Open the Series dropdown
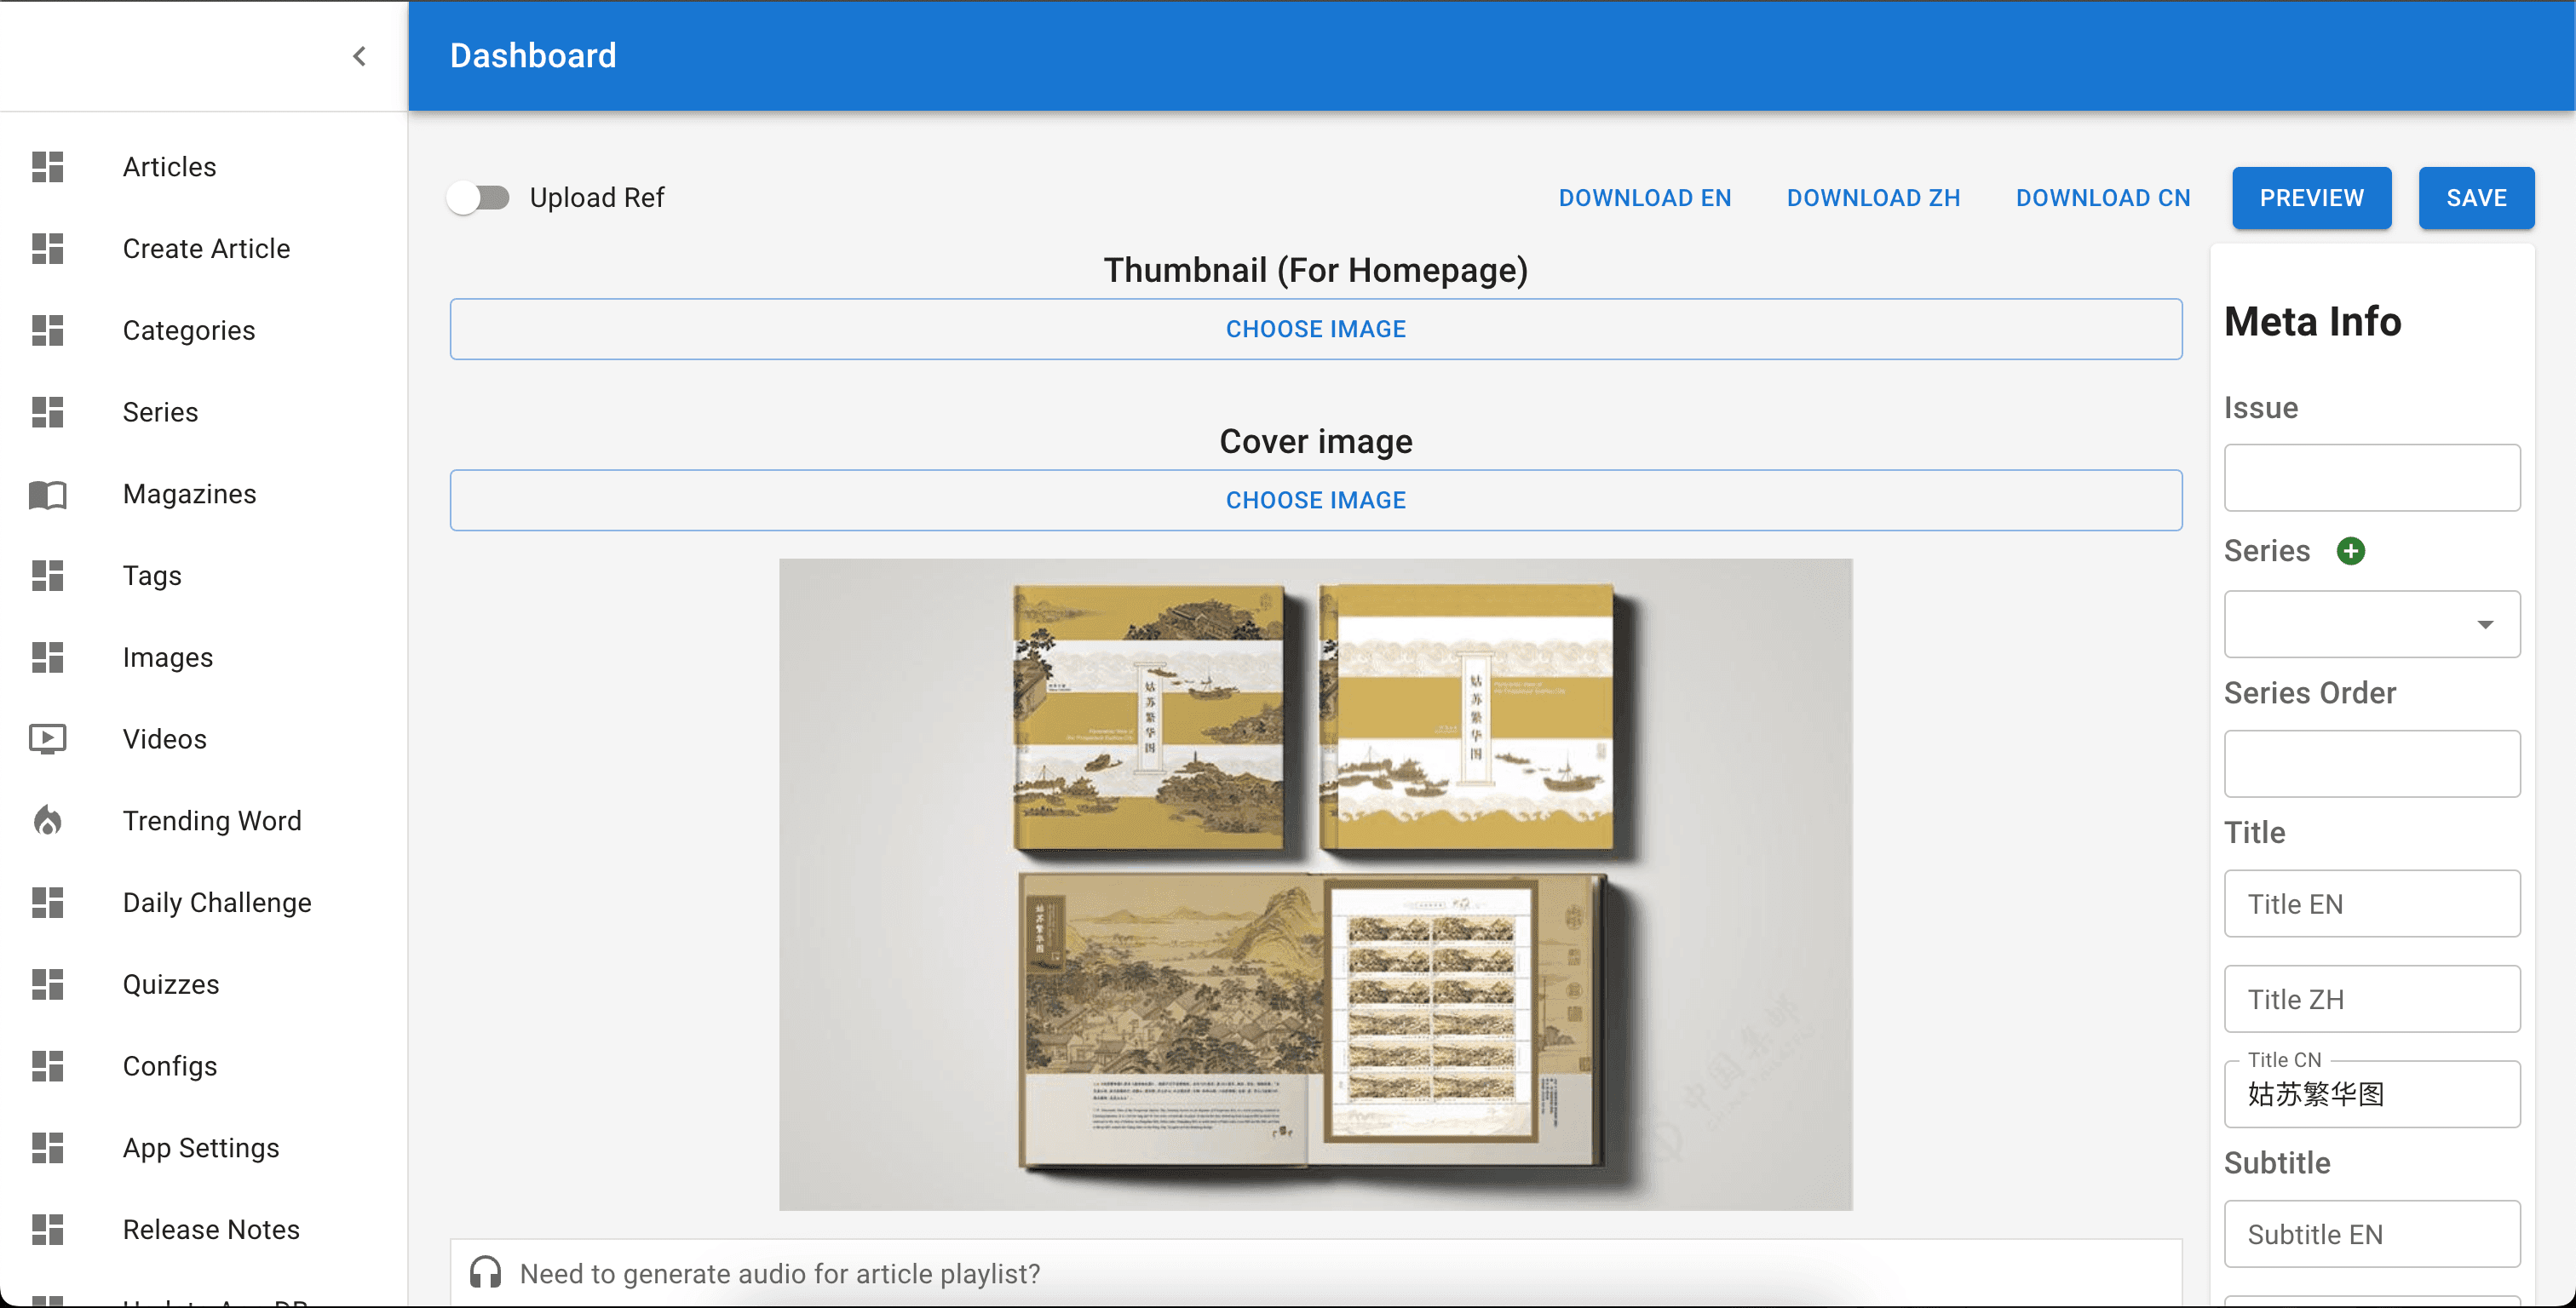This screenshot has width=2576, height=1308. point(2372,624)
